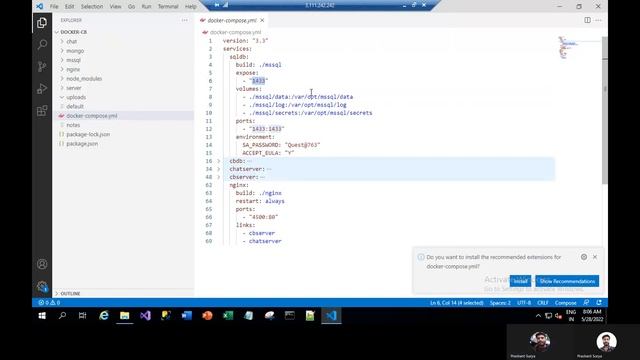Open the Search view in activity bar
Screen dimensions: 640x360
[42, 44]
